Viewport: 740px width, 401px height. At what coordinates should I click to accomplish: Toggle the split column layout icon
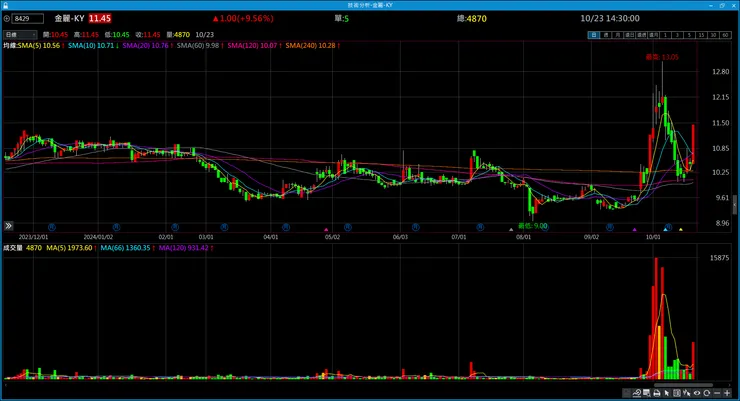click(x=677, y=393)
